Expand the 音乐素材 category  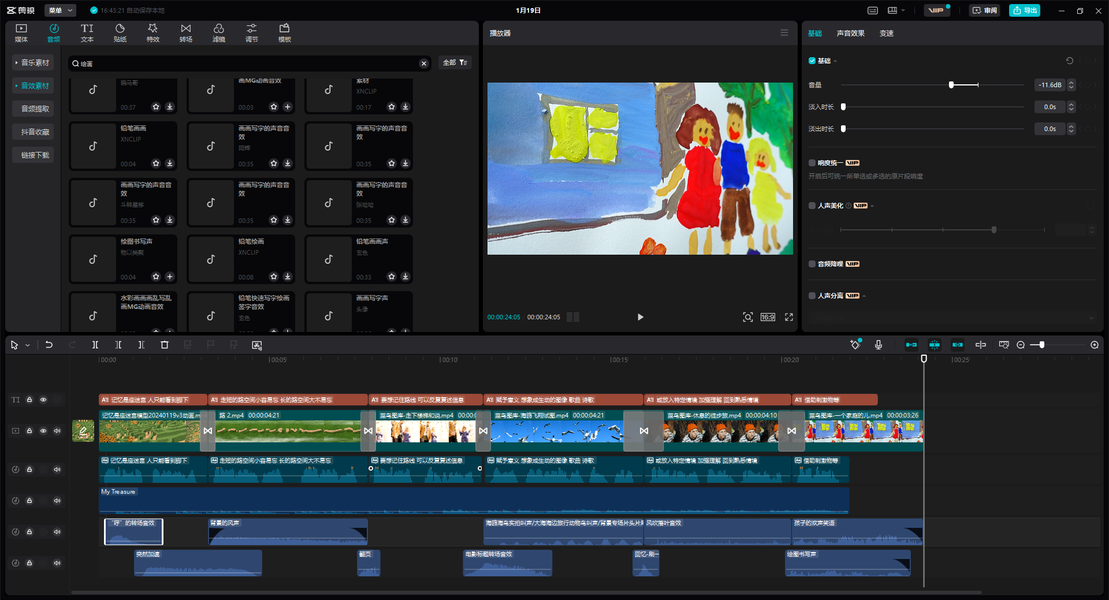33,63
